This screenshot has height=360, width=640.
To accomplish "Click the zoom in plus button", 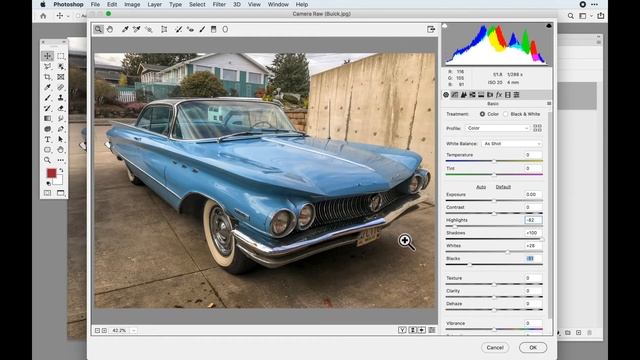I will [x=104, y=331].
